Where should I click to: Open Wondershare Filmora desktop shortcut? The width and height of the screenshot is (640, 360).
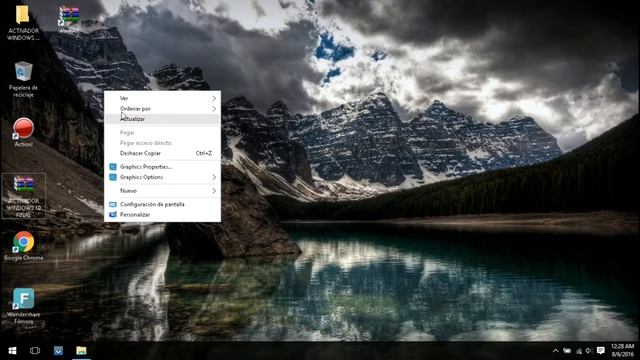23,306
